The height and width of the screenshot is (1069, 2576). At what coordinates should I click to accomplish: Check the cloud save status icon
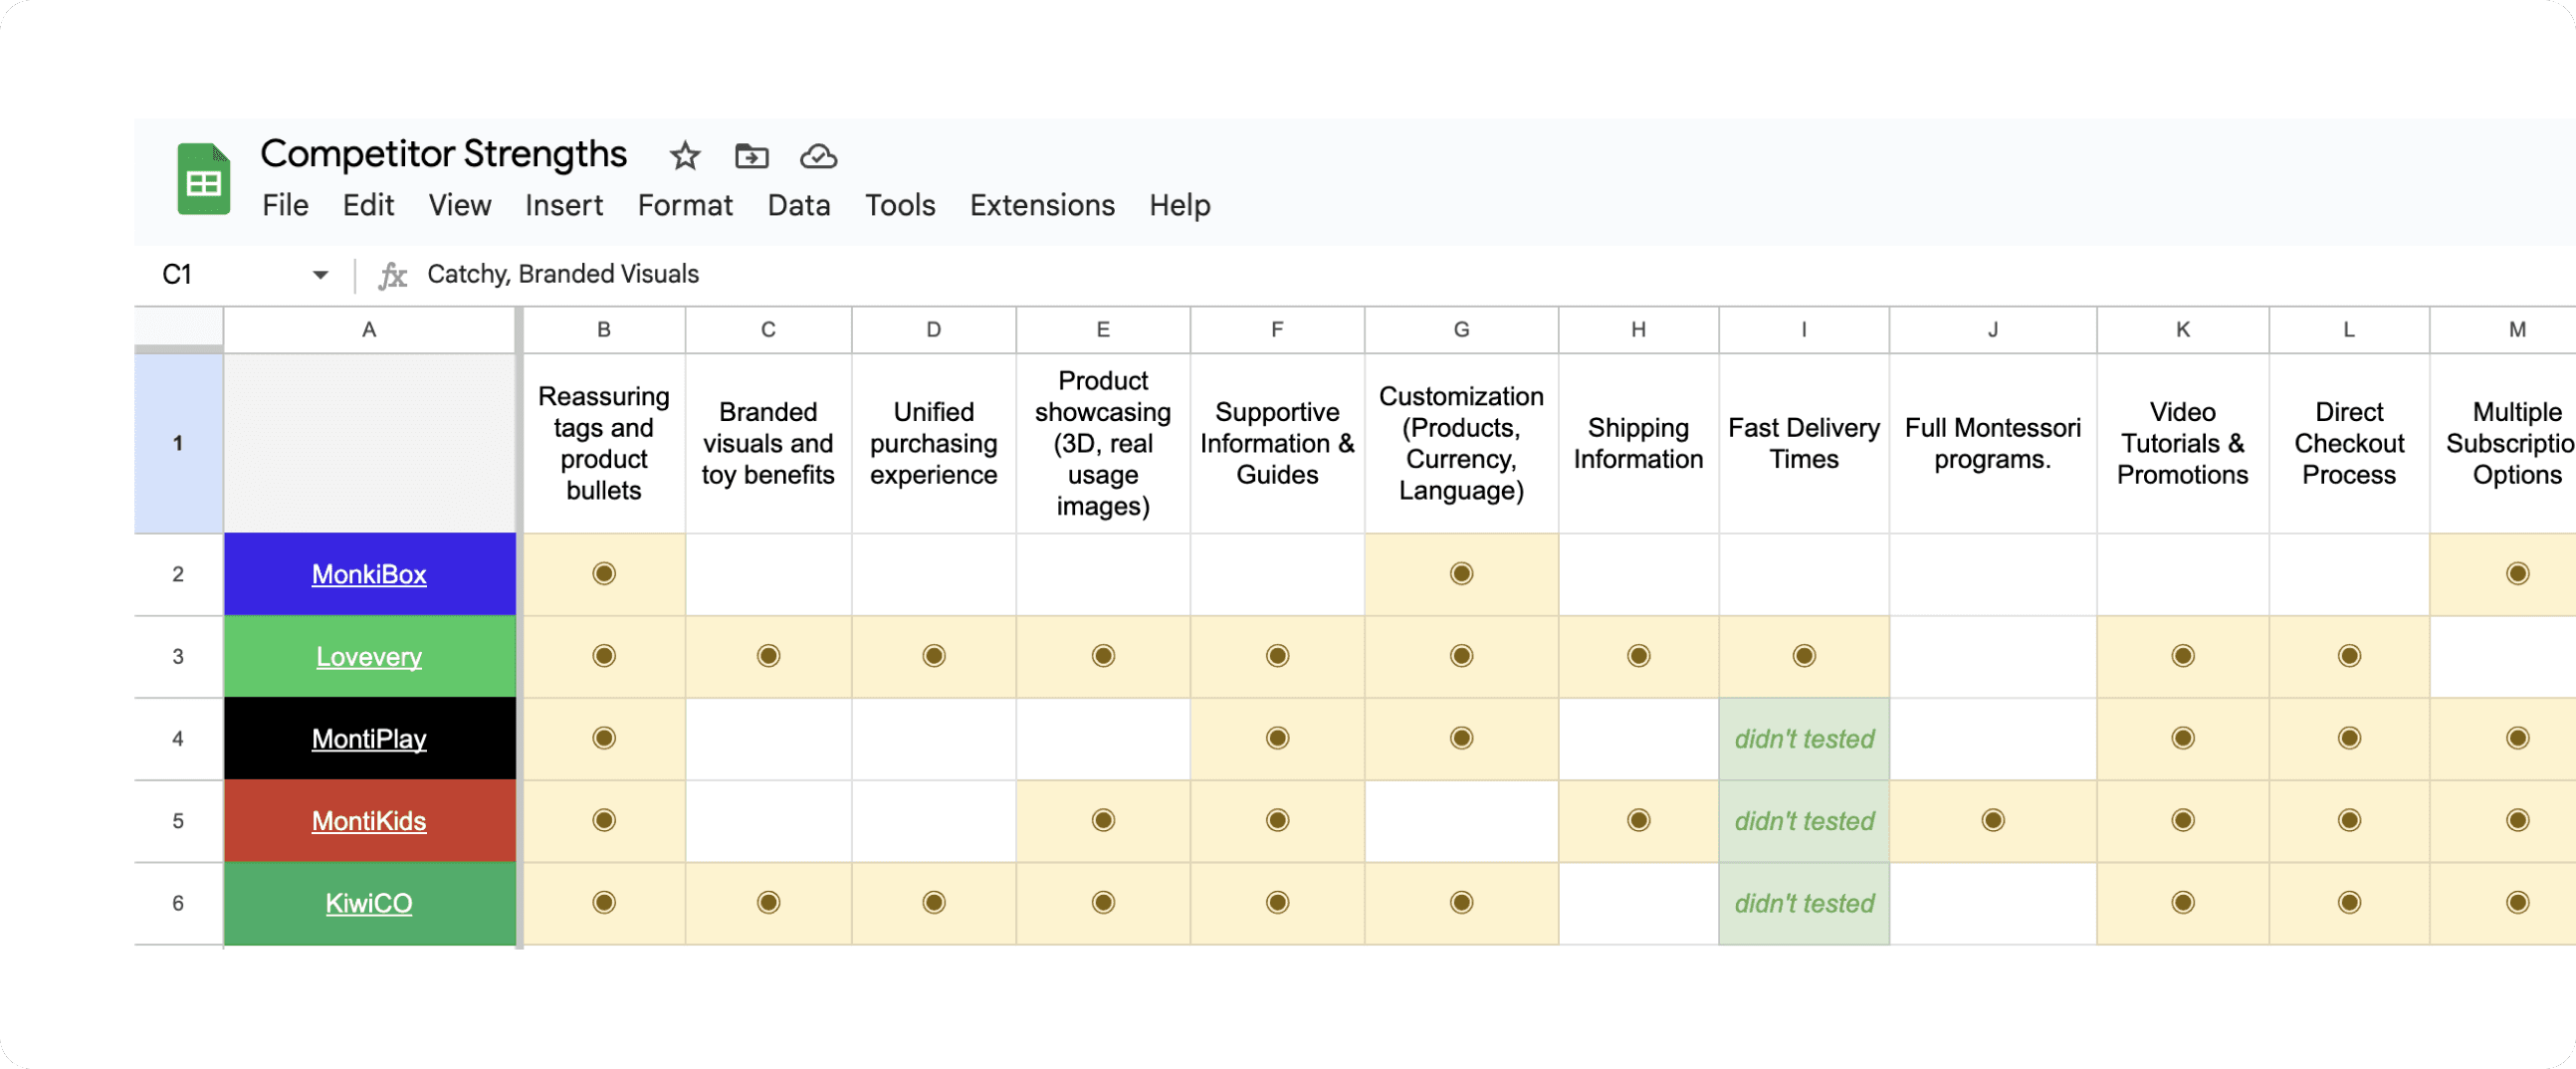pyautogui.click(x=818, y=156)
